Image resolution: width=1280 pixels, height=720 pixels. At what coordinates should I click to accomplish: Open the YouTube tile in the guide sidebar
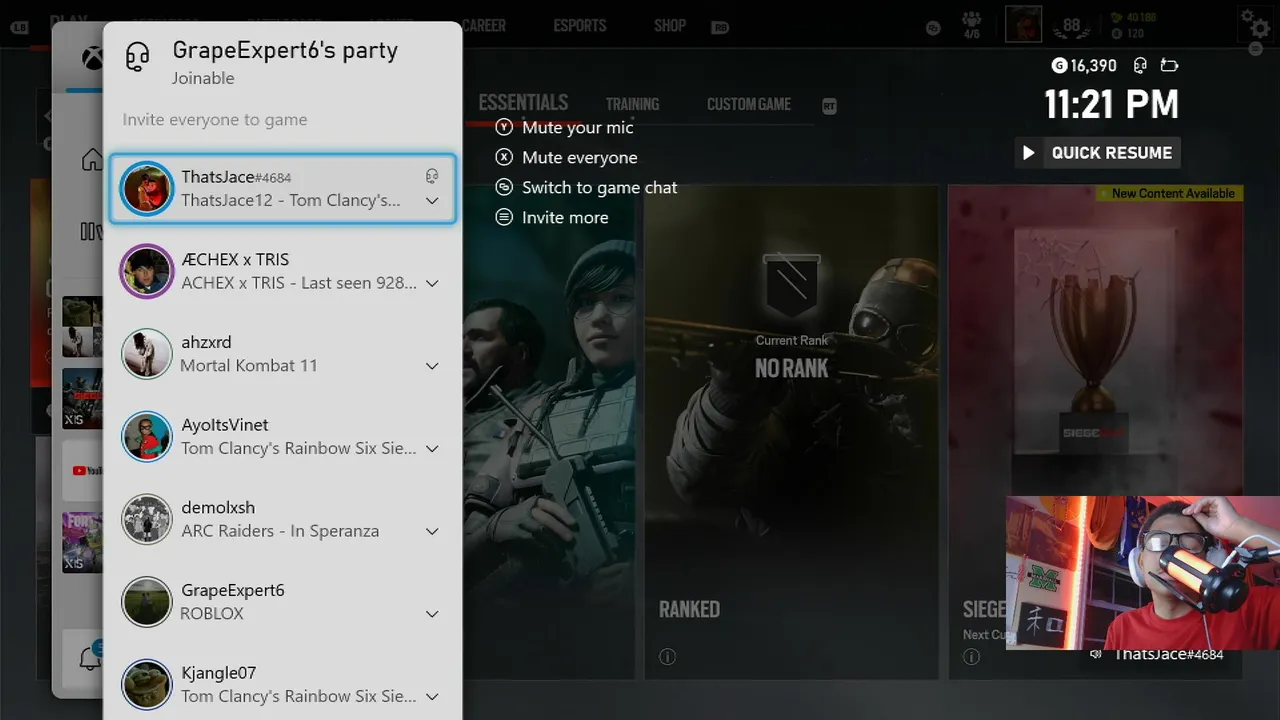(83, 470)
